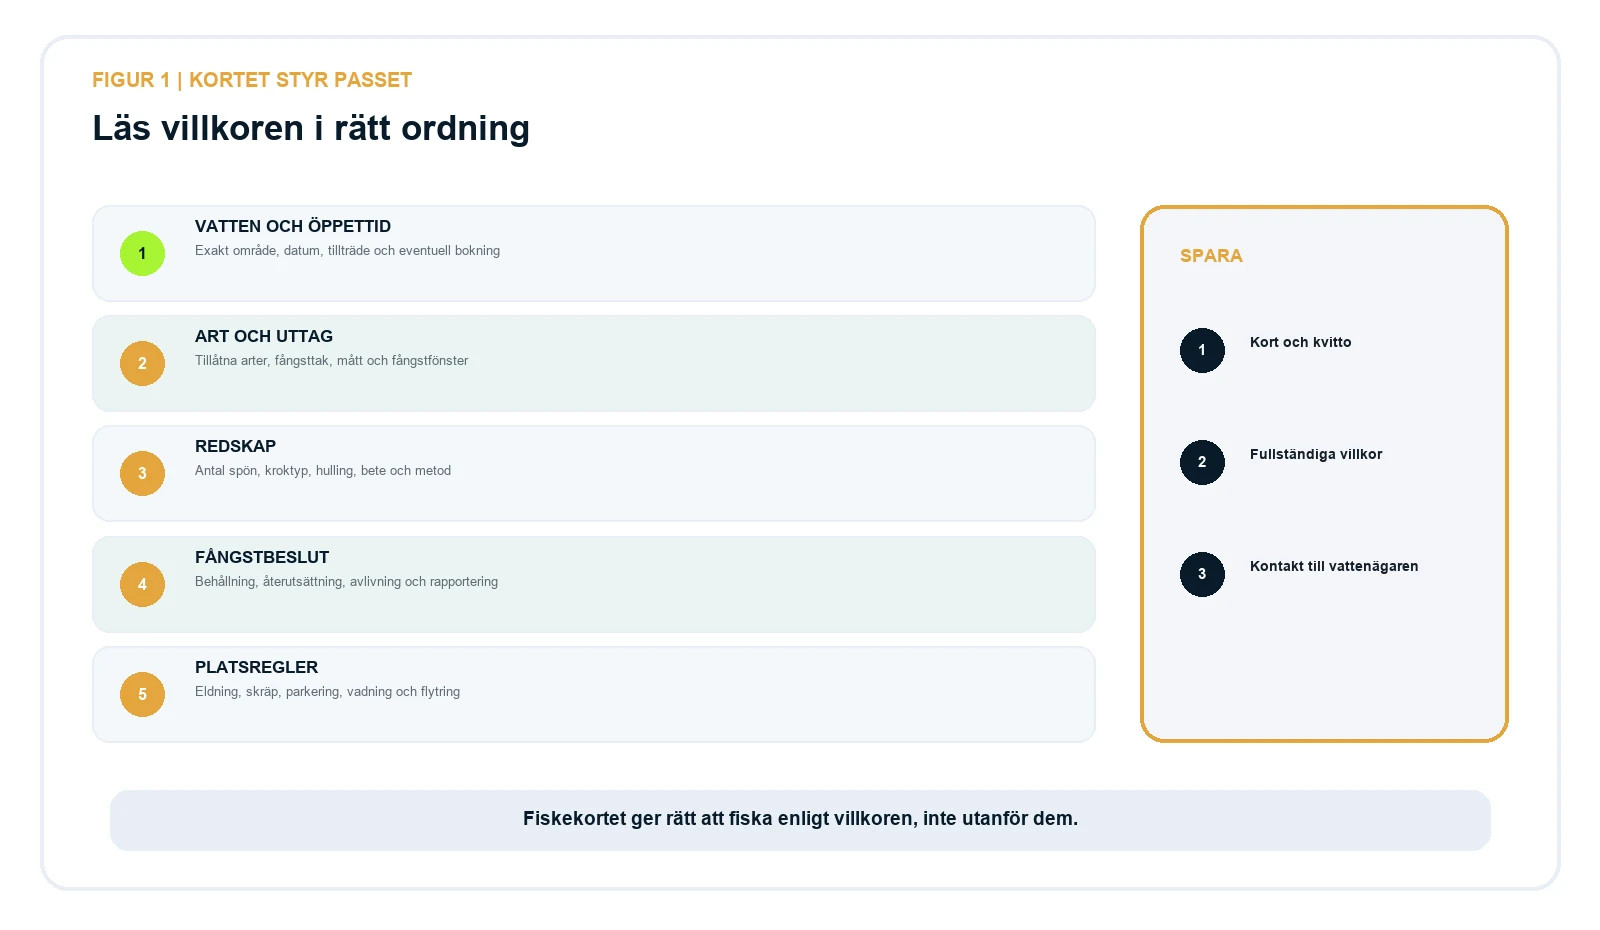
Task: Select dark circle 2 beside Fullständiga villkor
Action: pyautogui.click(x=1202, y=462)
